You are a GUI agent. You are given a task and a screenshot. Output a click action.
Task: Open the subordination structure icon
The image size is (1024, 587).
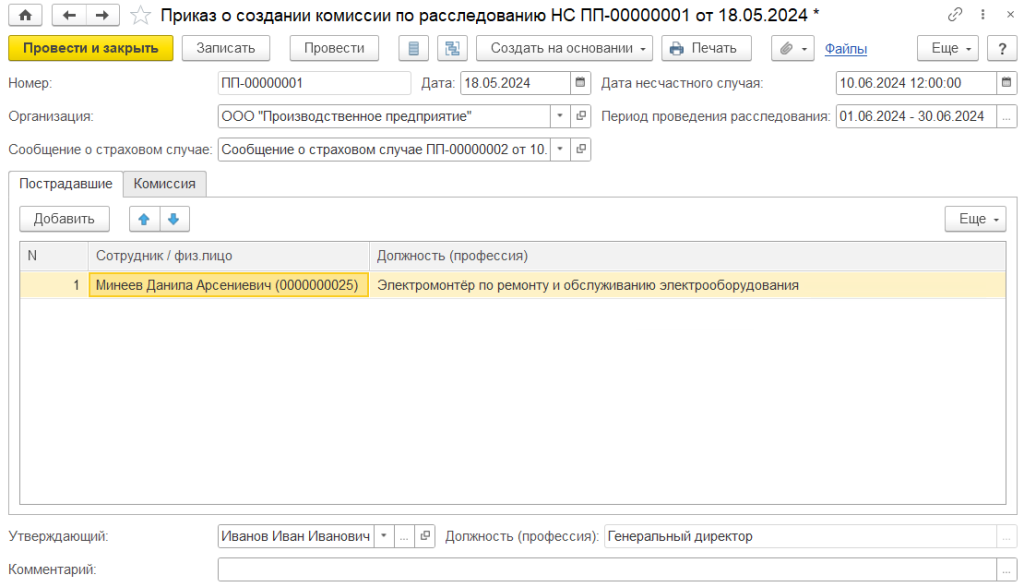point(453,48)
